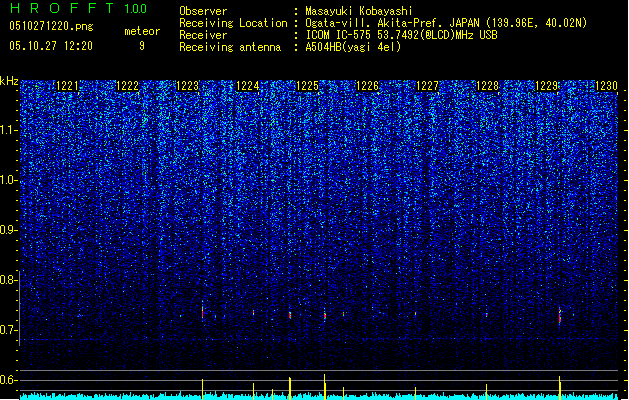Click the yellow intensity spike below 1229
The height and width of the screenshot is (400, 629).
(560, 388)
